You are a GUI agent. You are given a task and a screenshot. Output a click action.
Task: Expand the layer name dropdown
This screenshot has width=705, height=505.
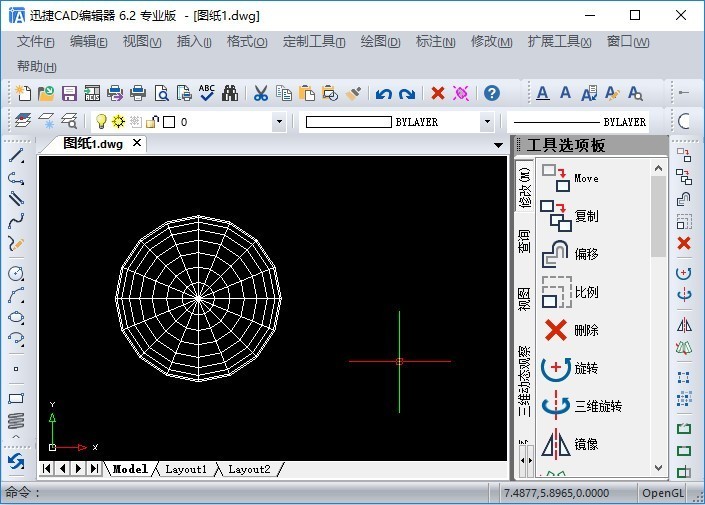point(279,121)
